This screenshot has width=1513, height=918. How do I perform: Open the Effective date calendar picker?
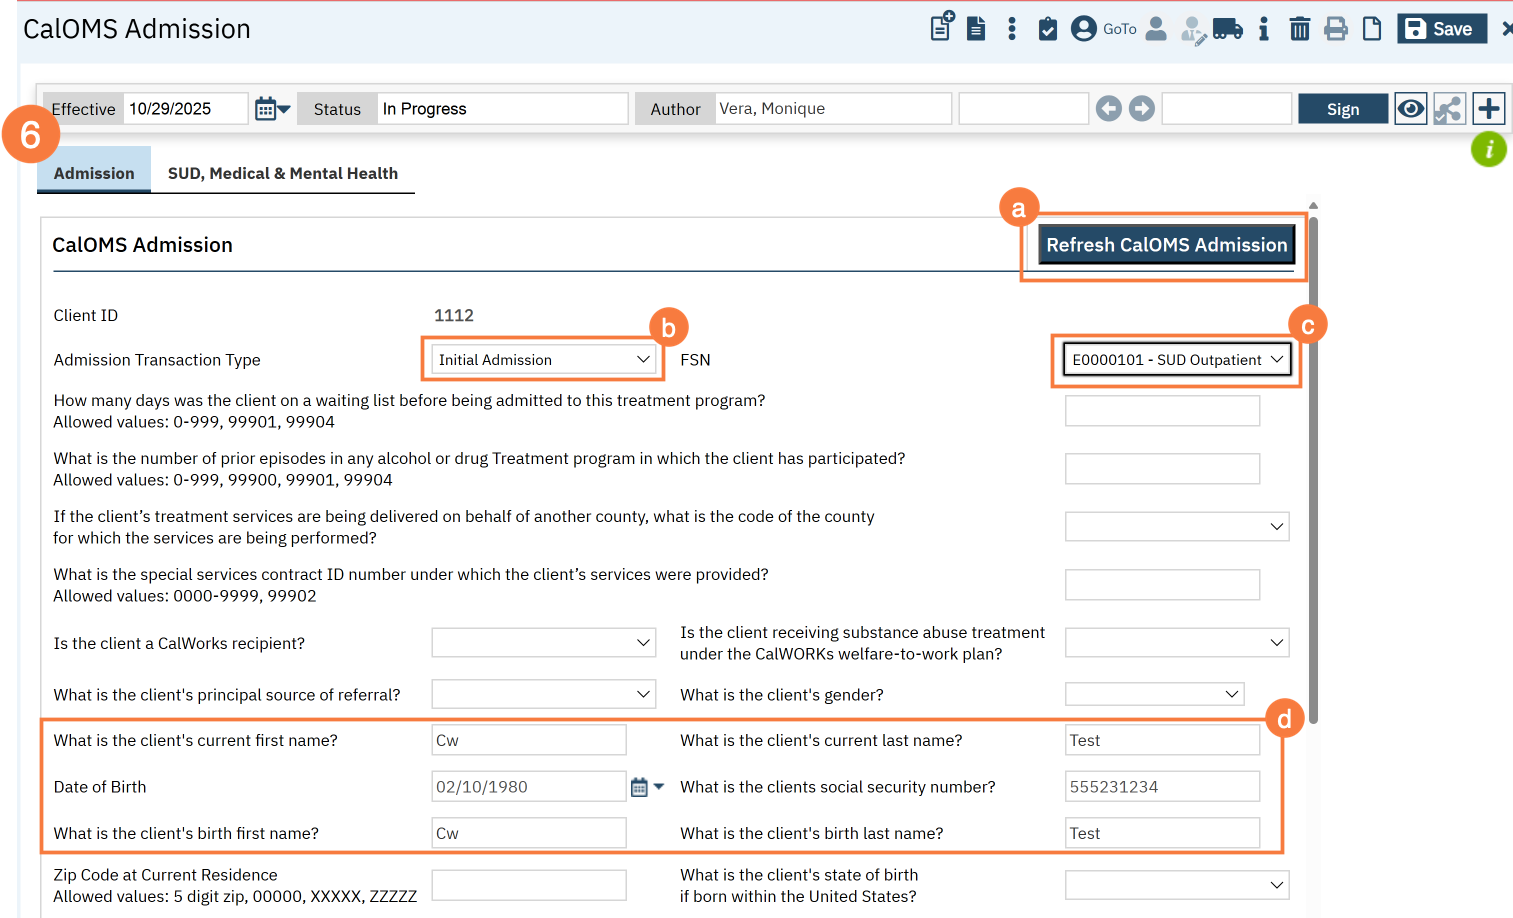[x=271, y=109]
